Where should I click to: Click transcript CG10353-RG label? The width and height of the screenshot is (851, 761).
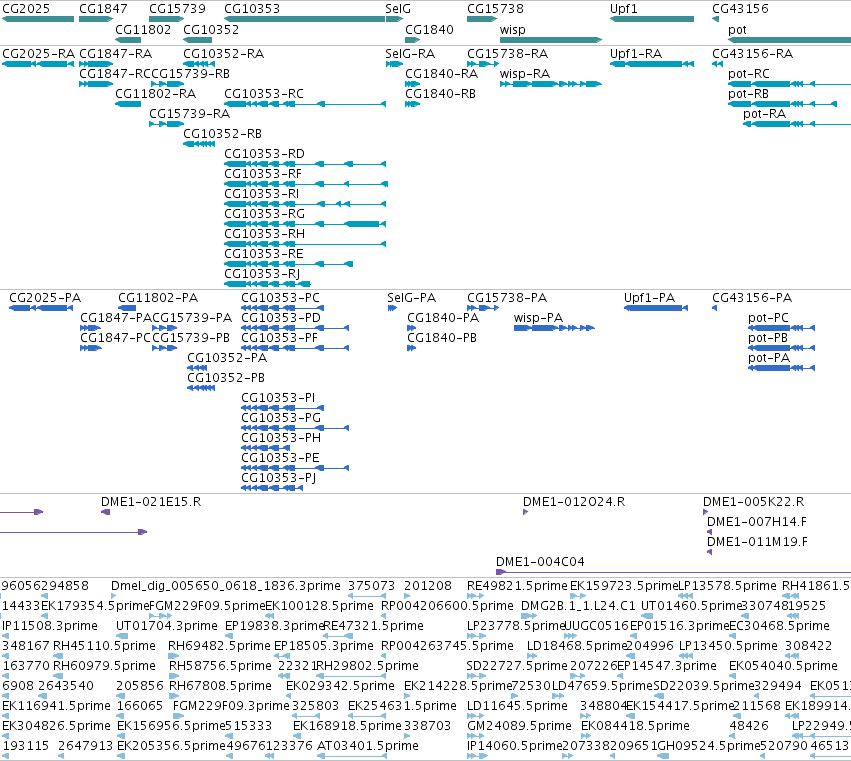[x=265, y=214]
